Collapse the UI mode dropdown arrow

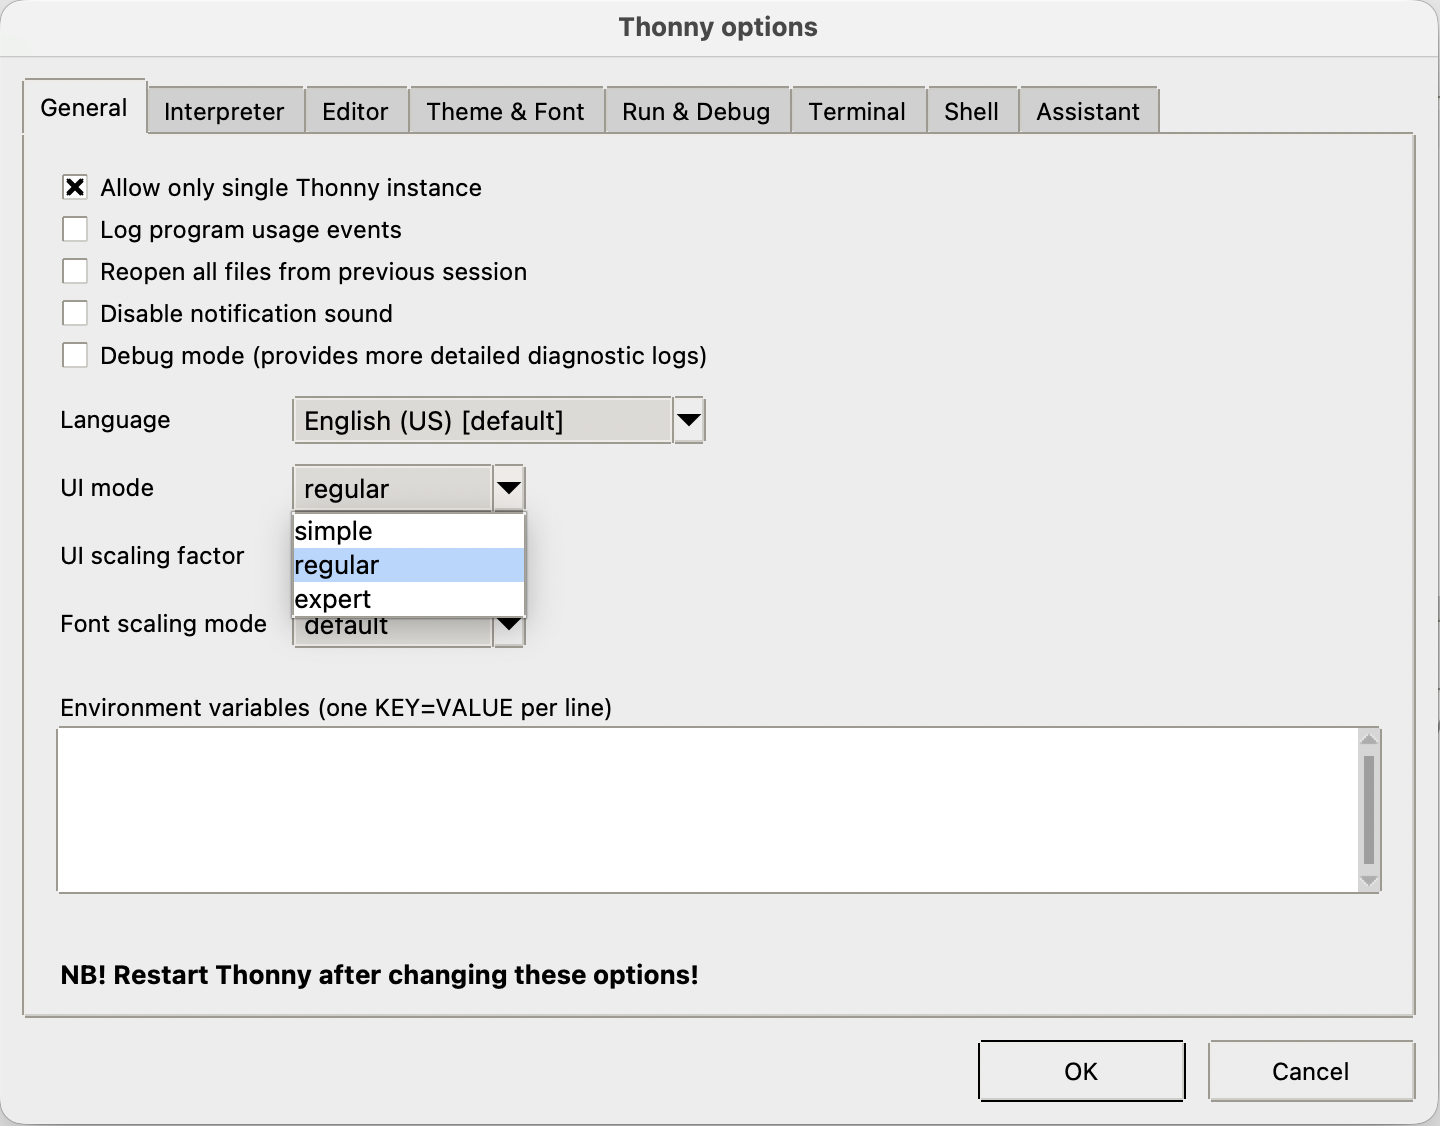[x=509, y=488]
